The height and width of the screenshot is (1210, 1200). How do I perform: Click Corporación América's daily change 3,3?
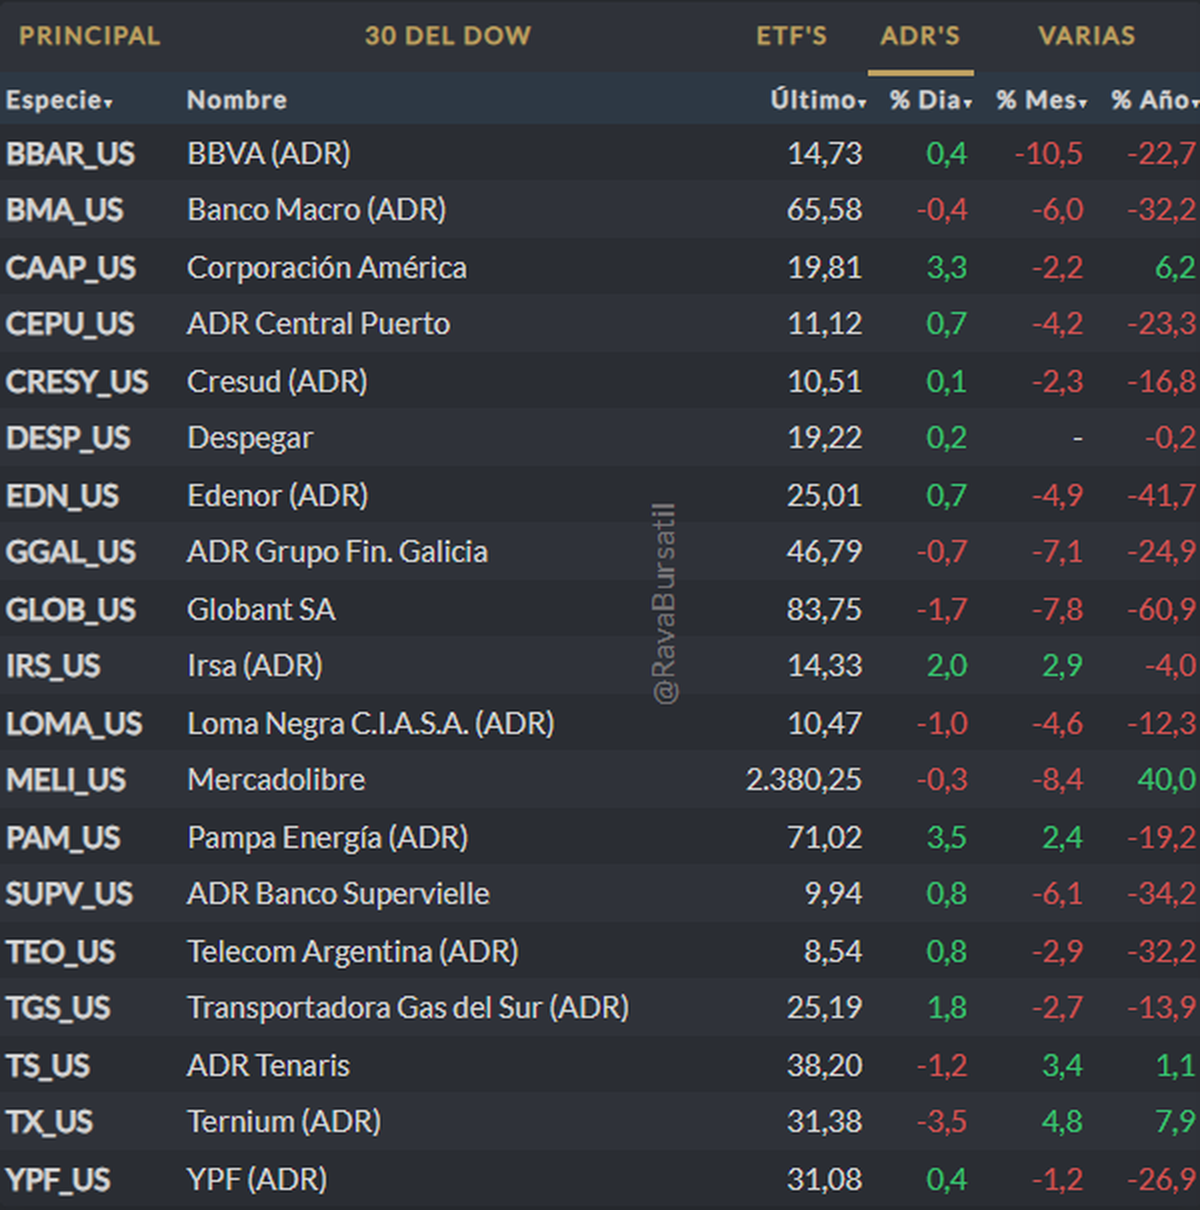tap(947, 268)
